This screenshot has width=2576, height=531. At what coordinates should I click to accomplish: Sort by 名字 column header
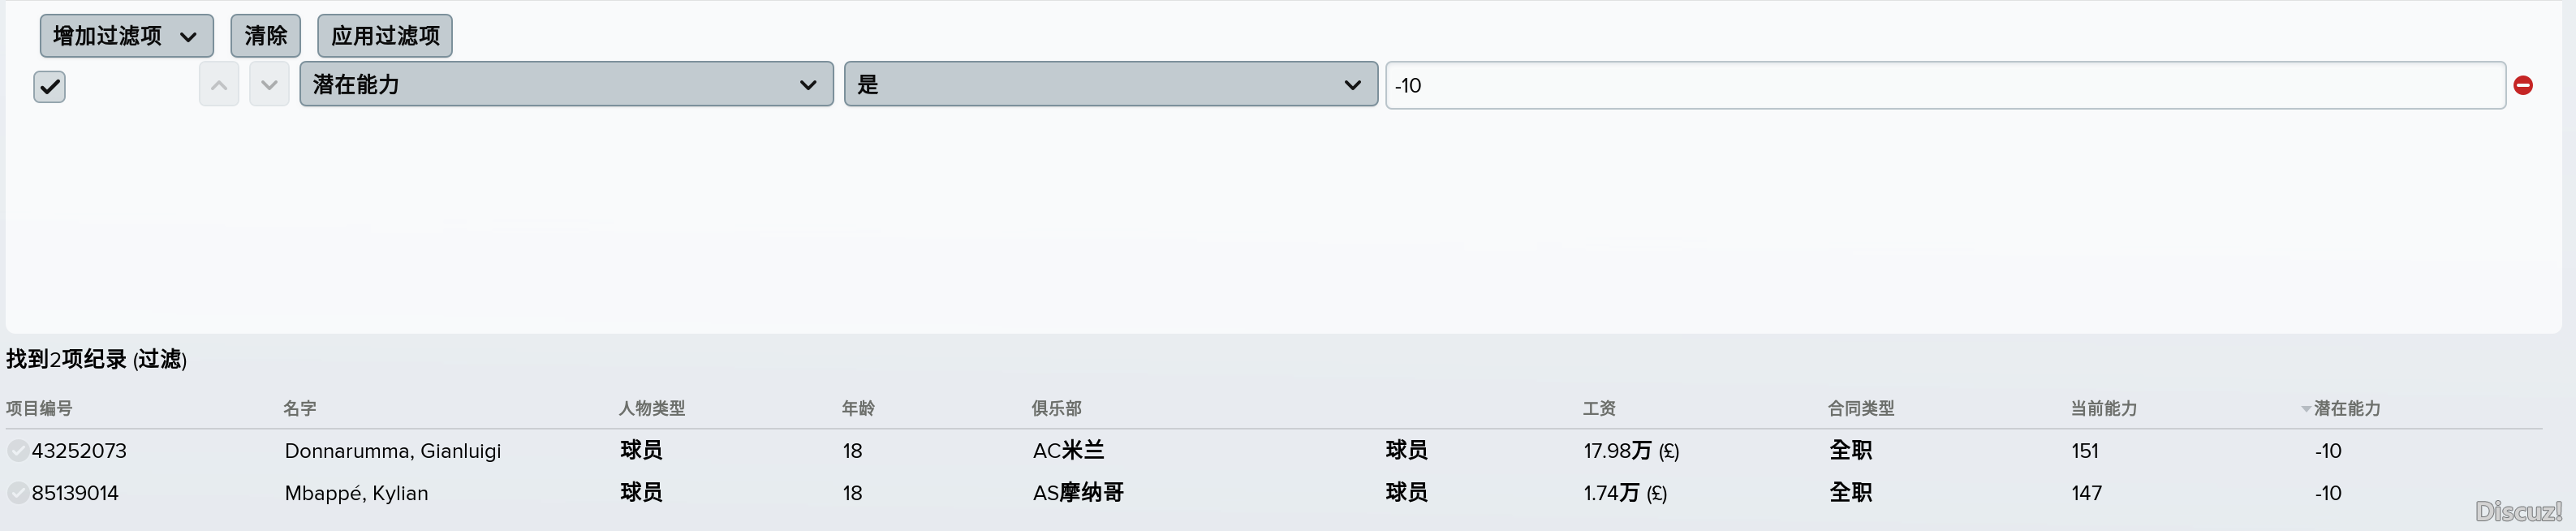pos(300,408)
